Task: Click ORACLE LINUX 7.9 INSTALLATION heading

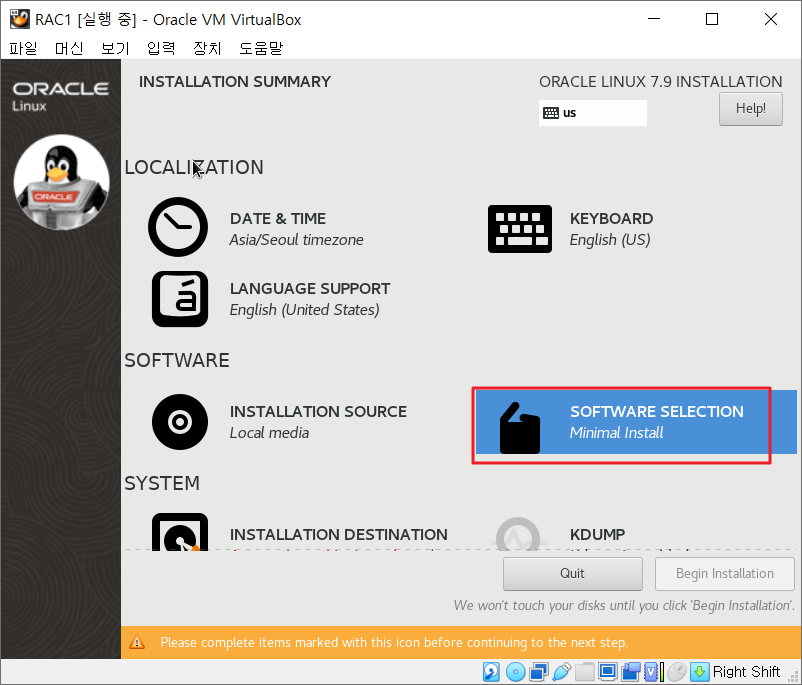Action: [x=660, y=82]
